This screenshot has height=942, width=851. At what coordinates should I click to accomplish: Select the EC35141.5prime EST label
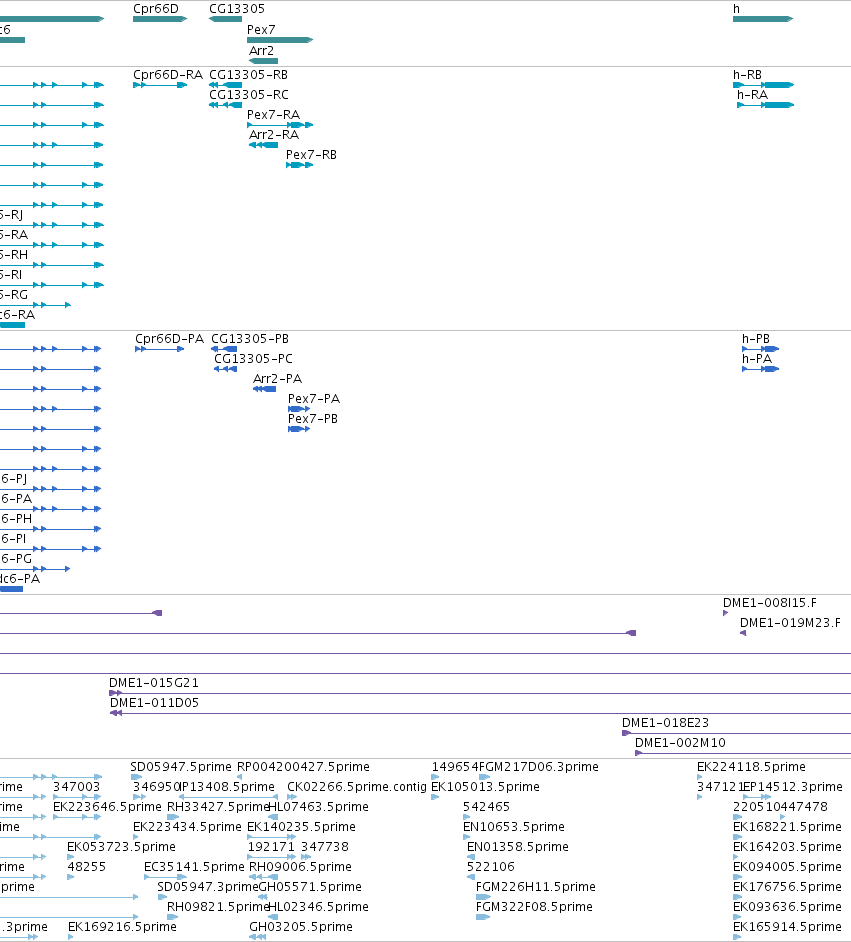tap(195, 866)
